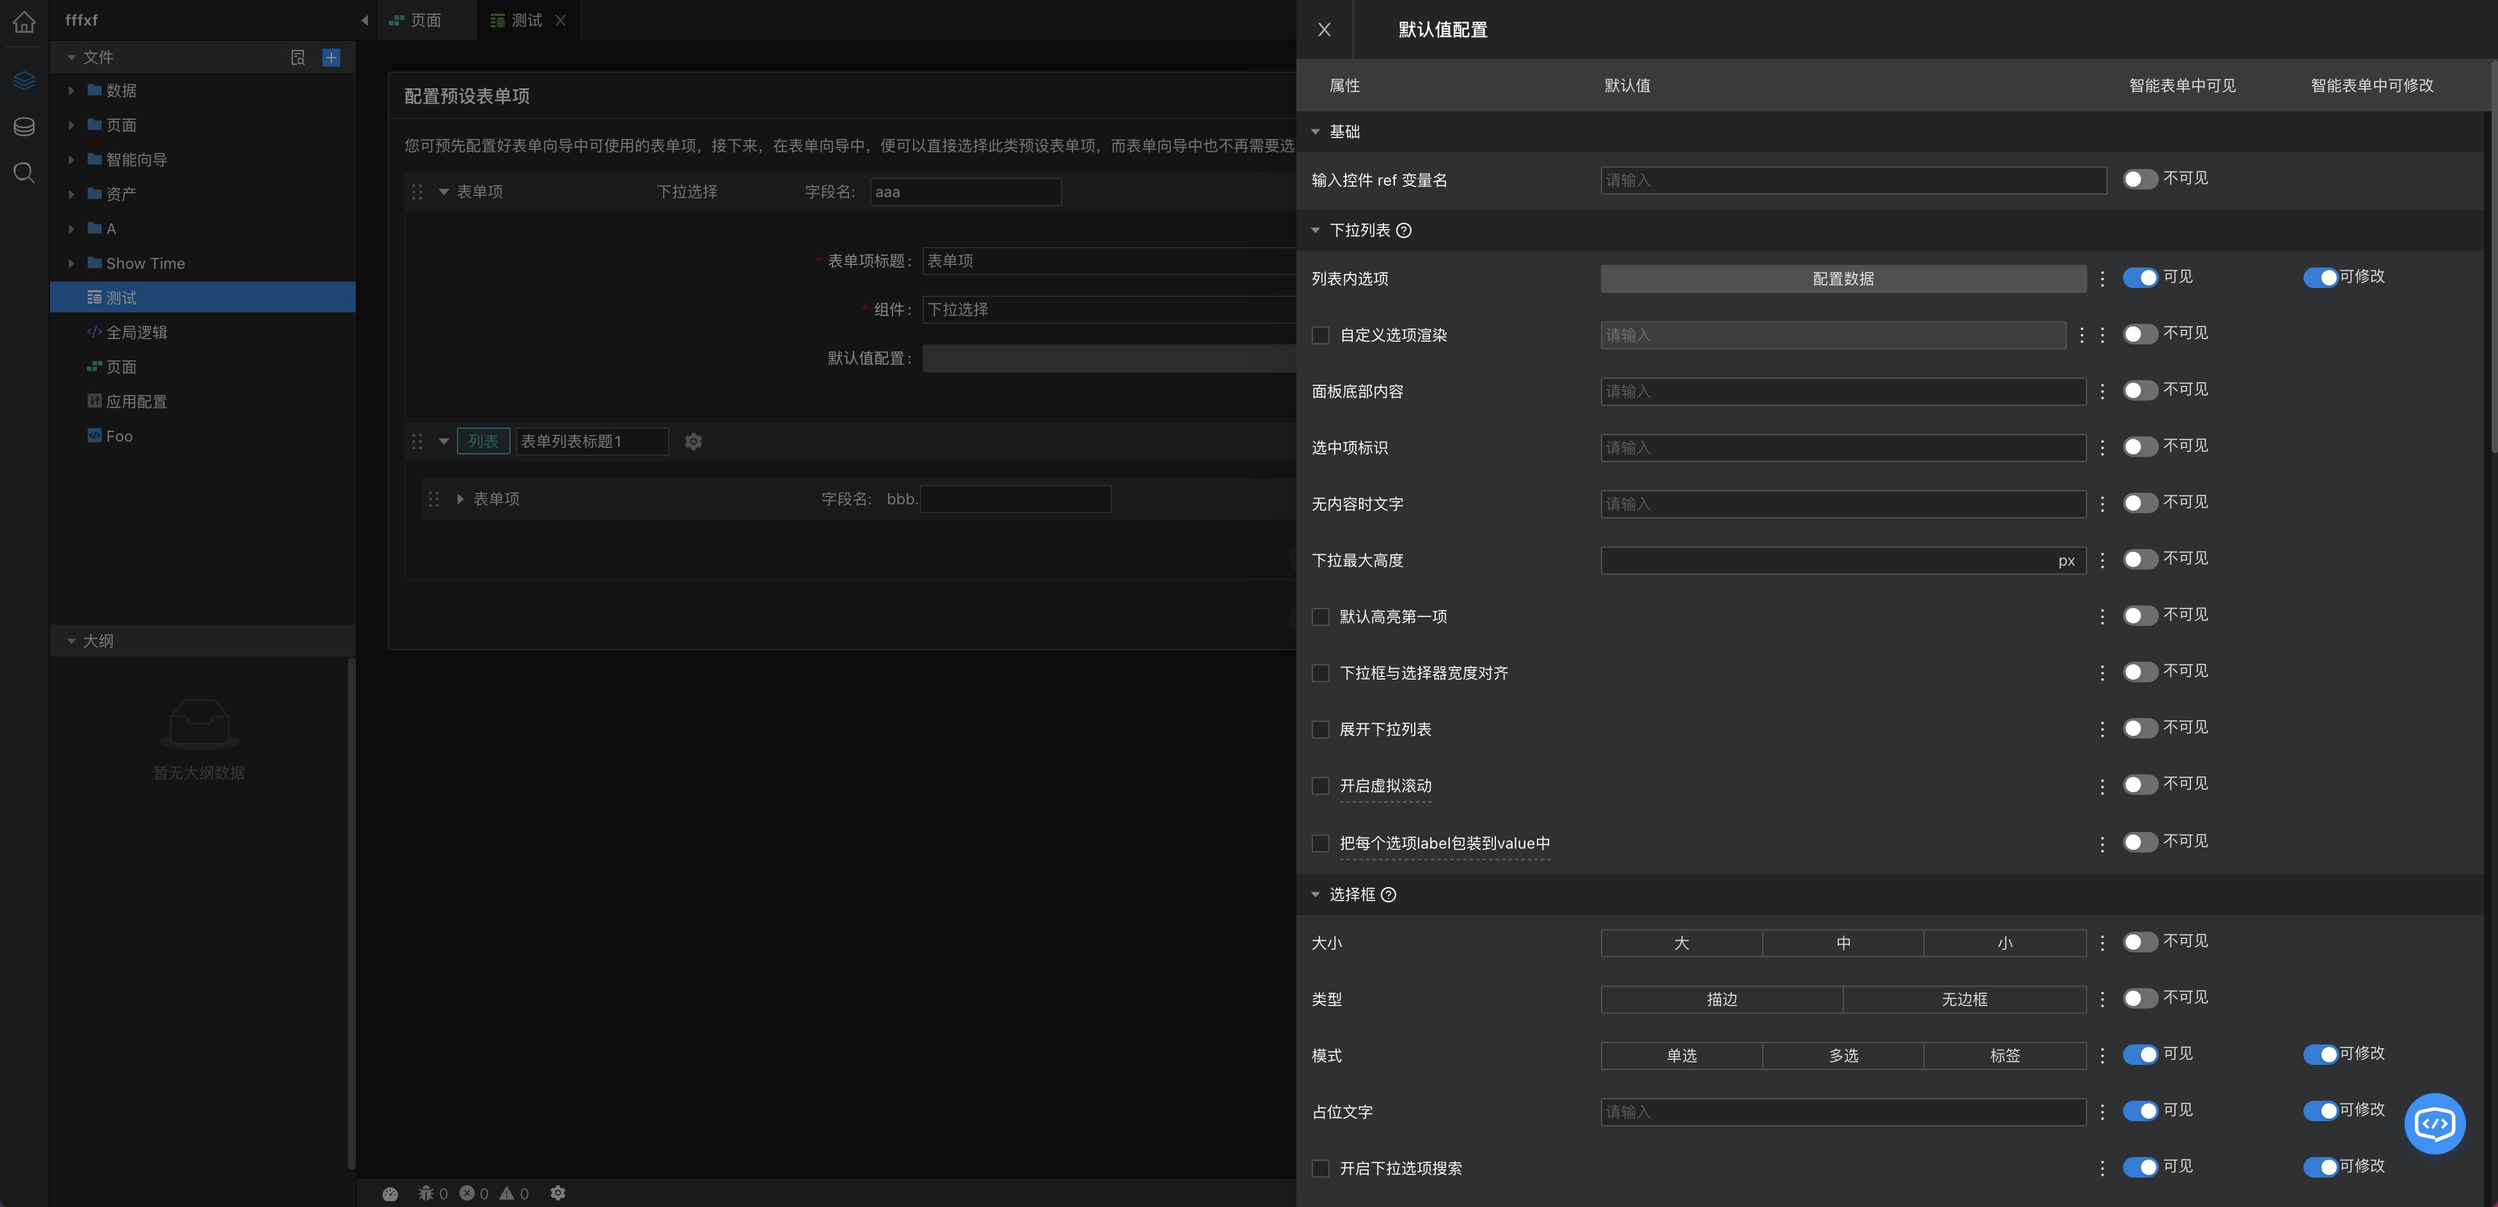
Task: Click the home icon in sidebar
Action: (24, 22)
